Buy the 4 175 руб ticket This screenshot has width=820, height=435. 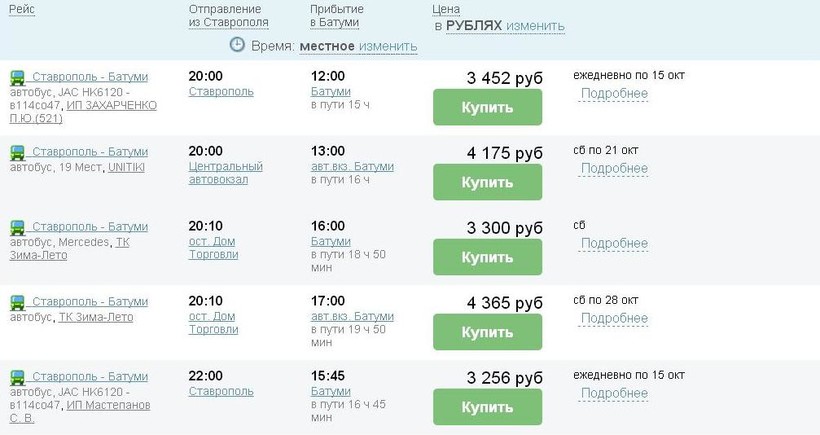coord(487,182)
